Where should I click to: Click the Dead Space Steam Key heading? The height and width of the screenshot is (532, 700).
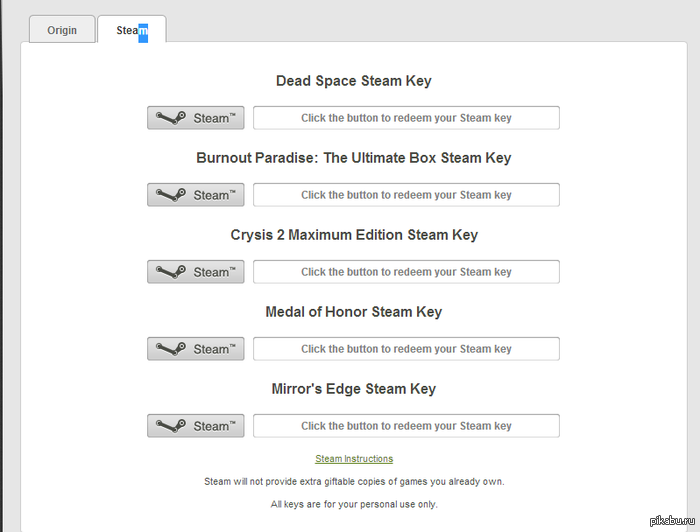pyautogui.click(x=354, y=81)
